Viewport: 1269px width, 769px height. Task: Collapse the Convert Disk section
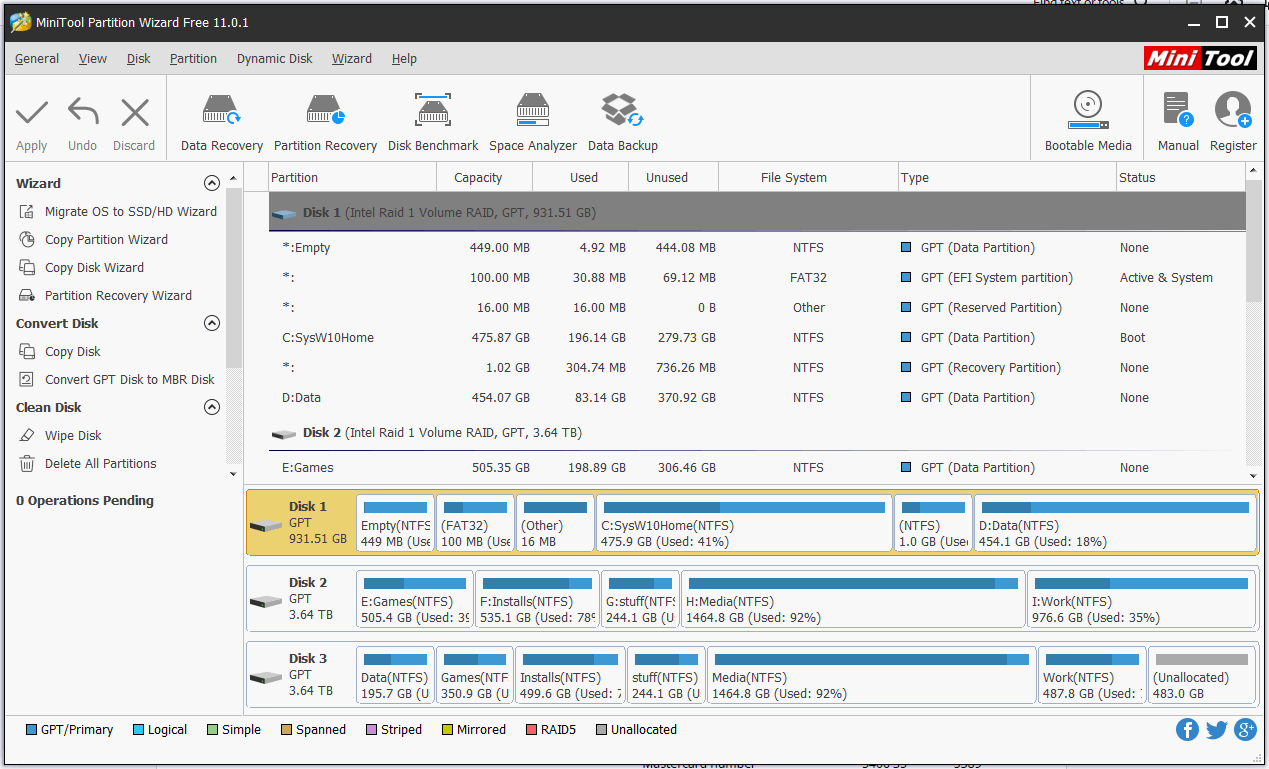pos(211,323)
